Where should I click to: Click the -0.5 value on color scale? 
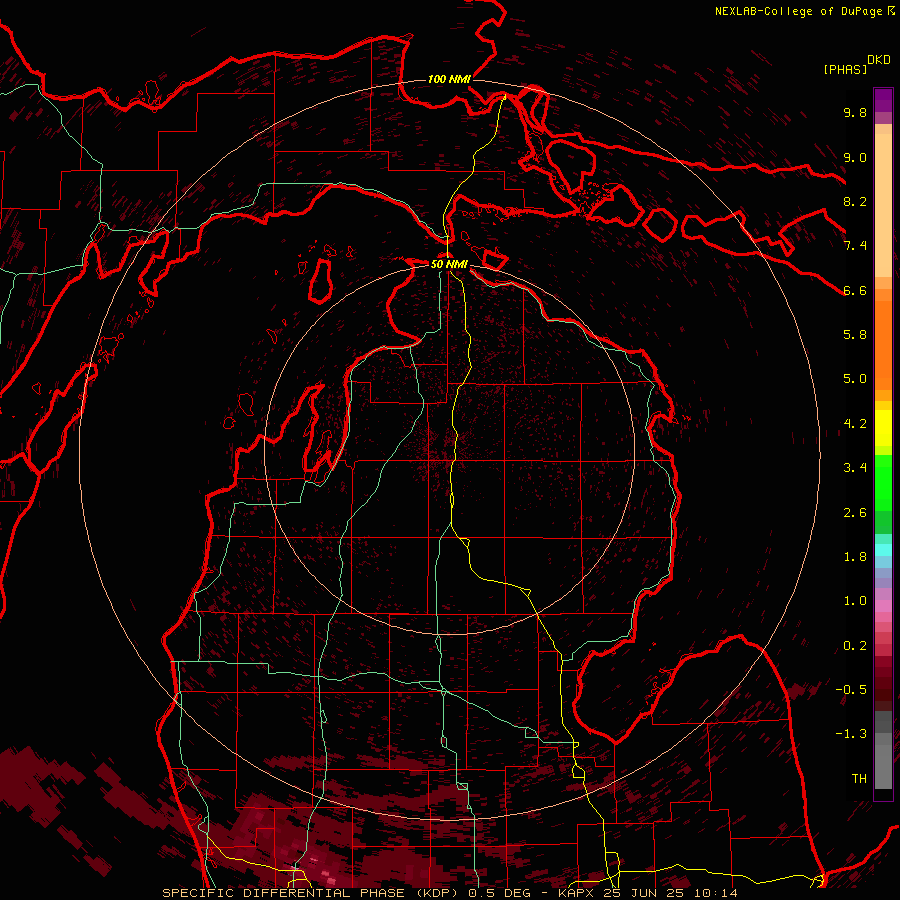click(851, 690)
